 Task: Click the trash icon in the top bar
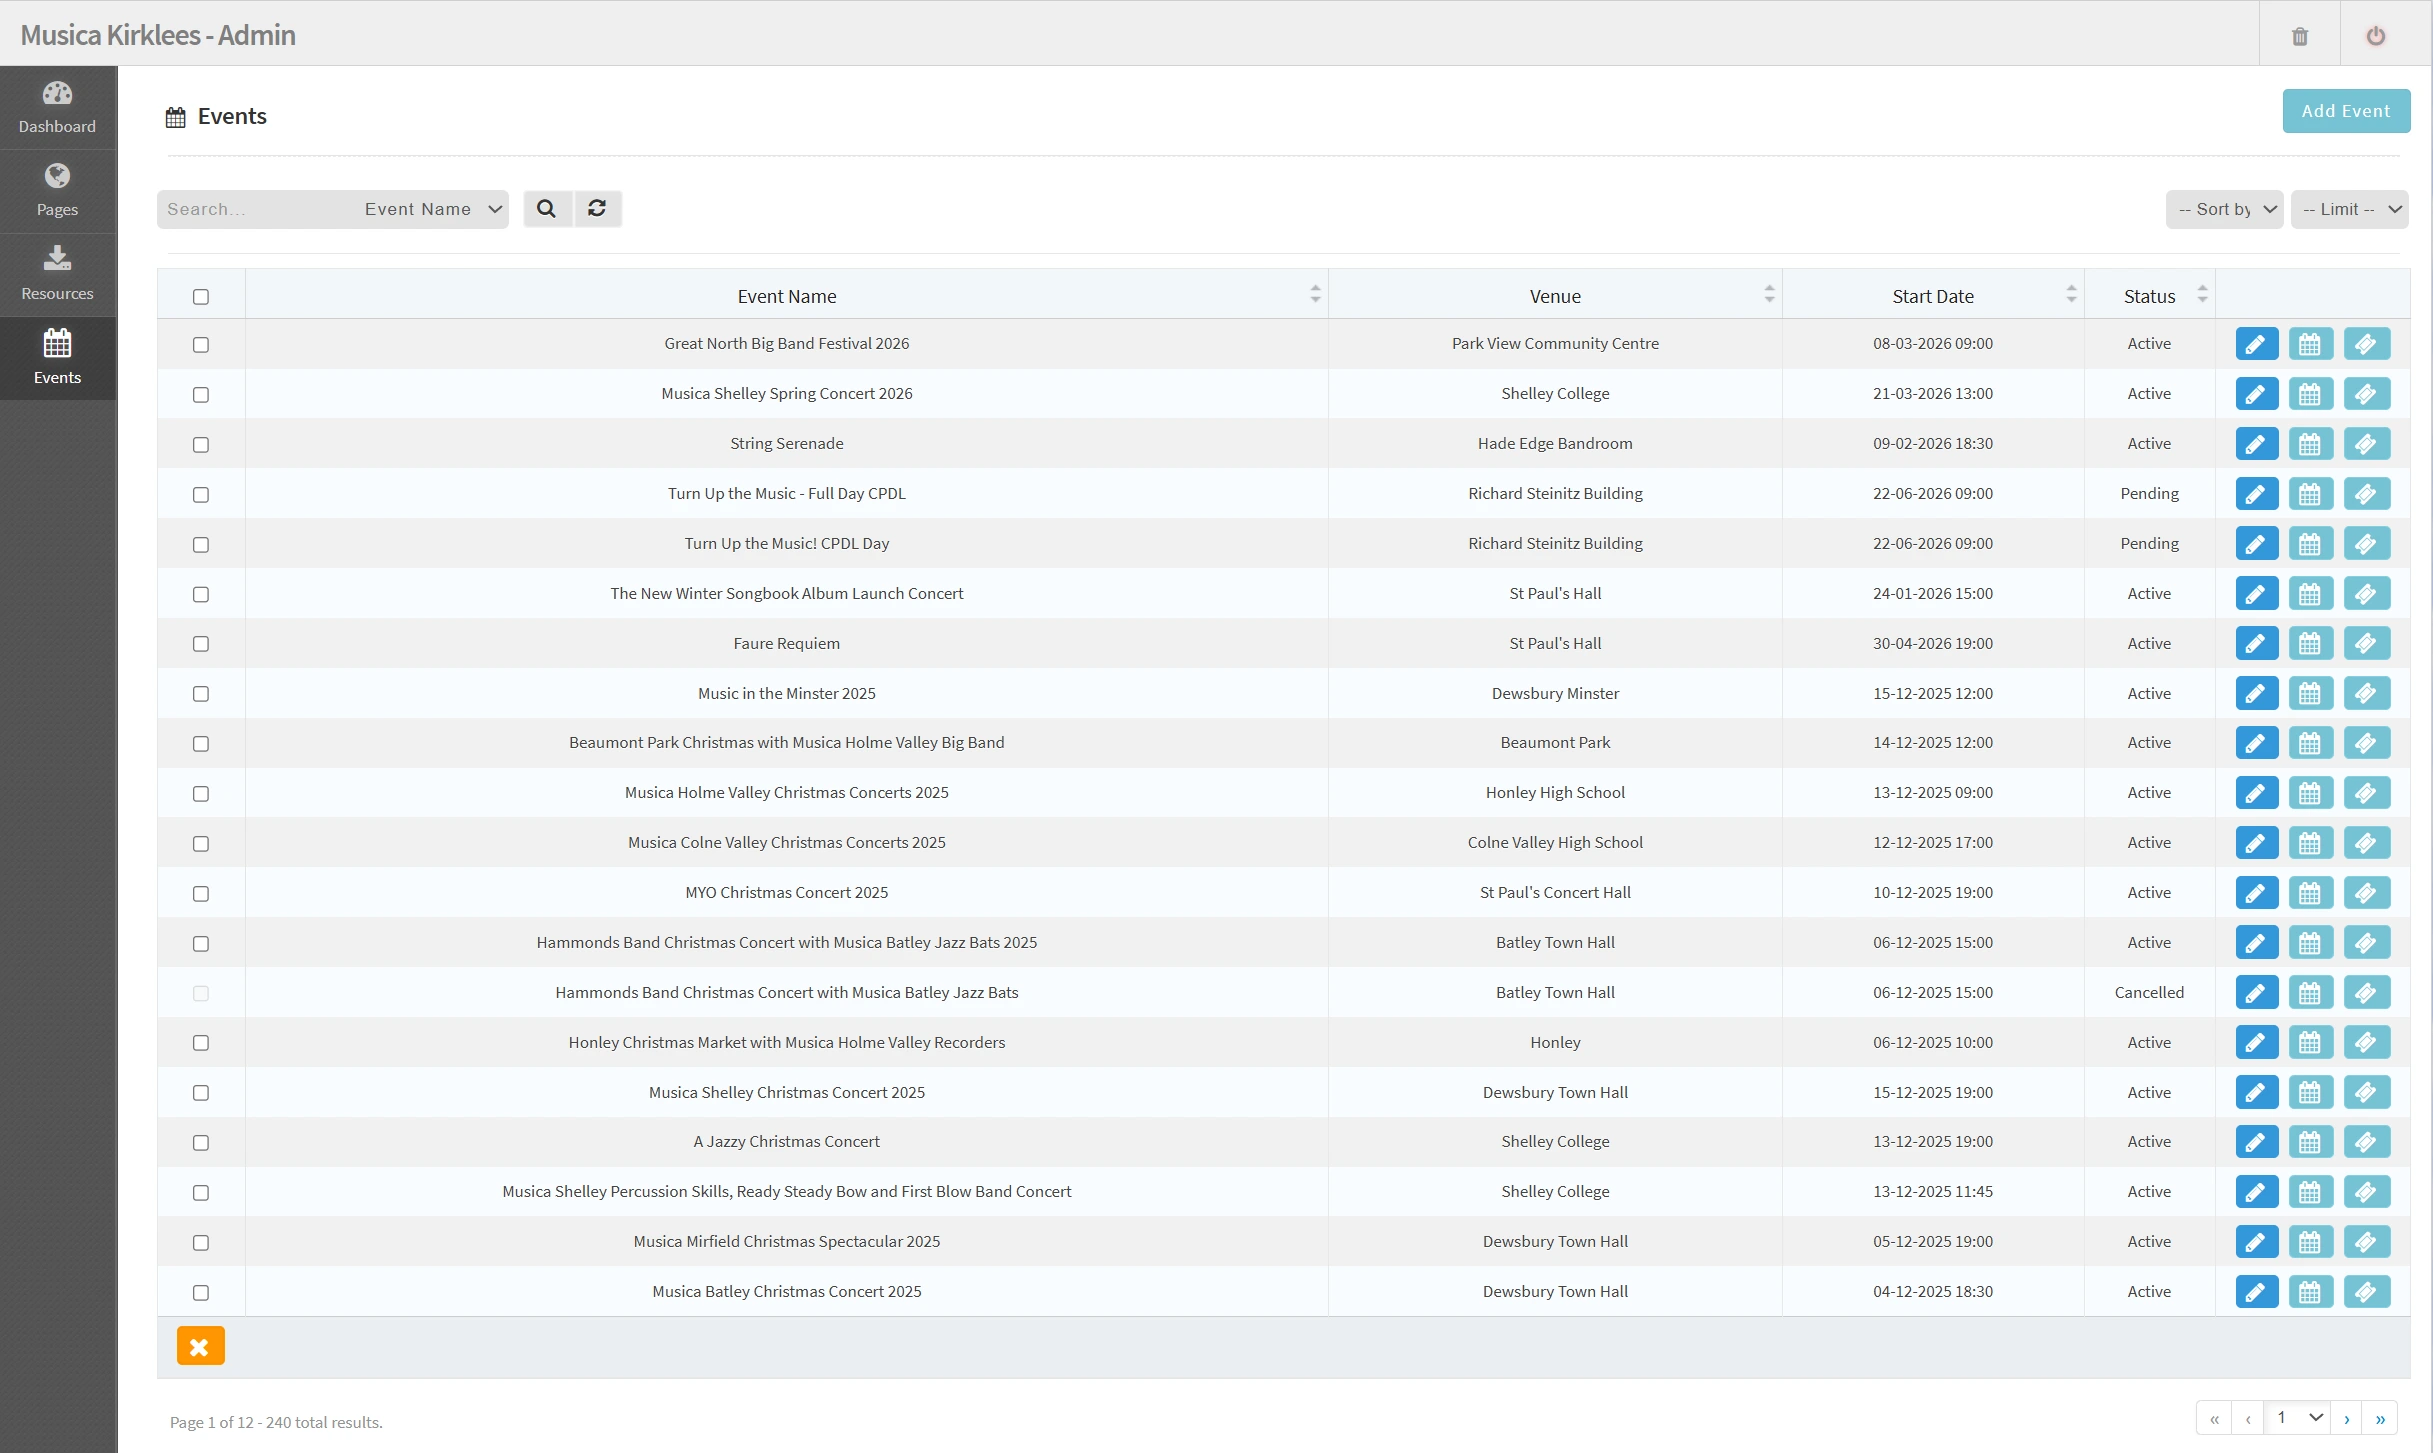(x=2300, y=36)
